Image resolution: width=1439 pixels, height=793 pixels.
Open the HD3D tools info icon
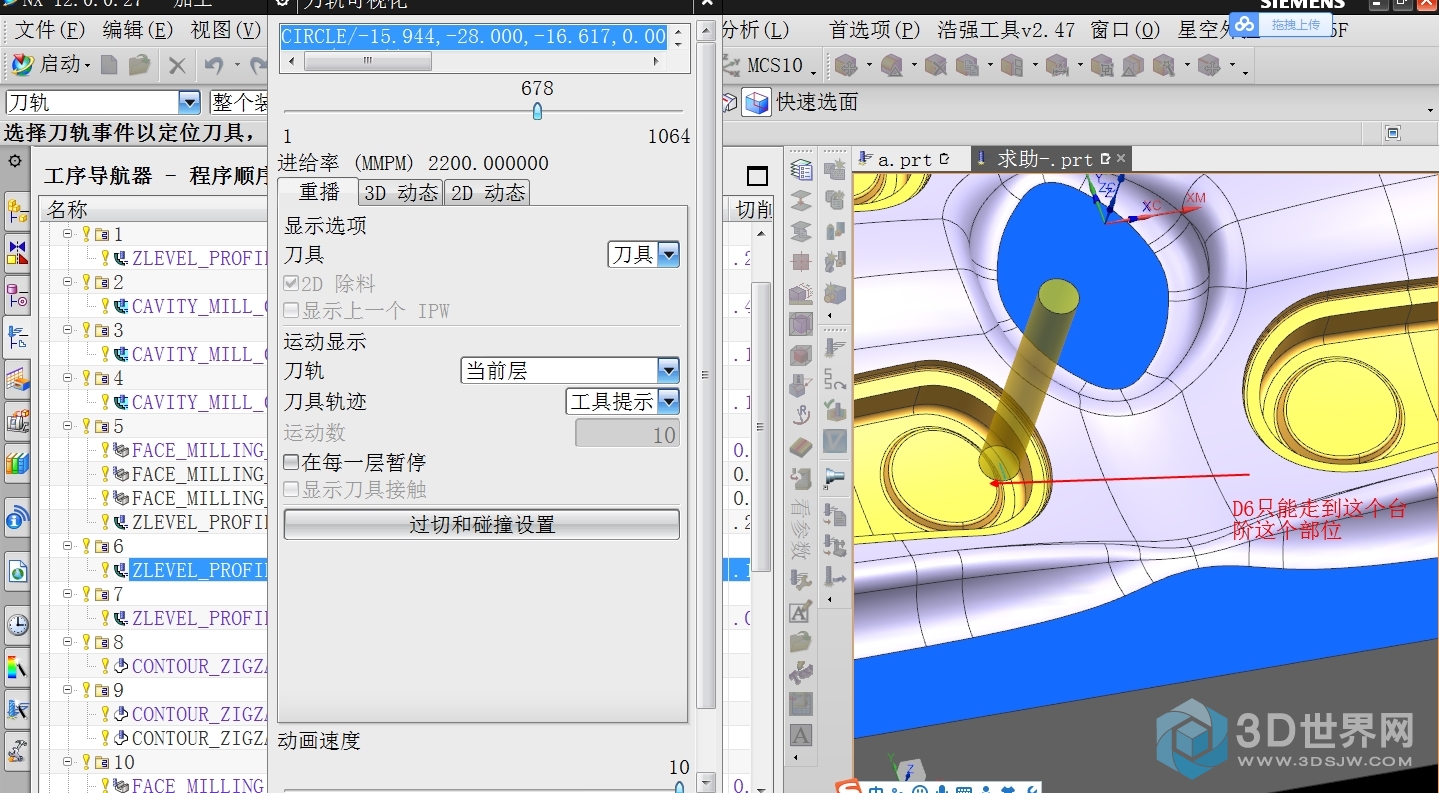pos(17,519)
